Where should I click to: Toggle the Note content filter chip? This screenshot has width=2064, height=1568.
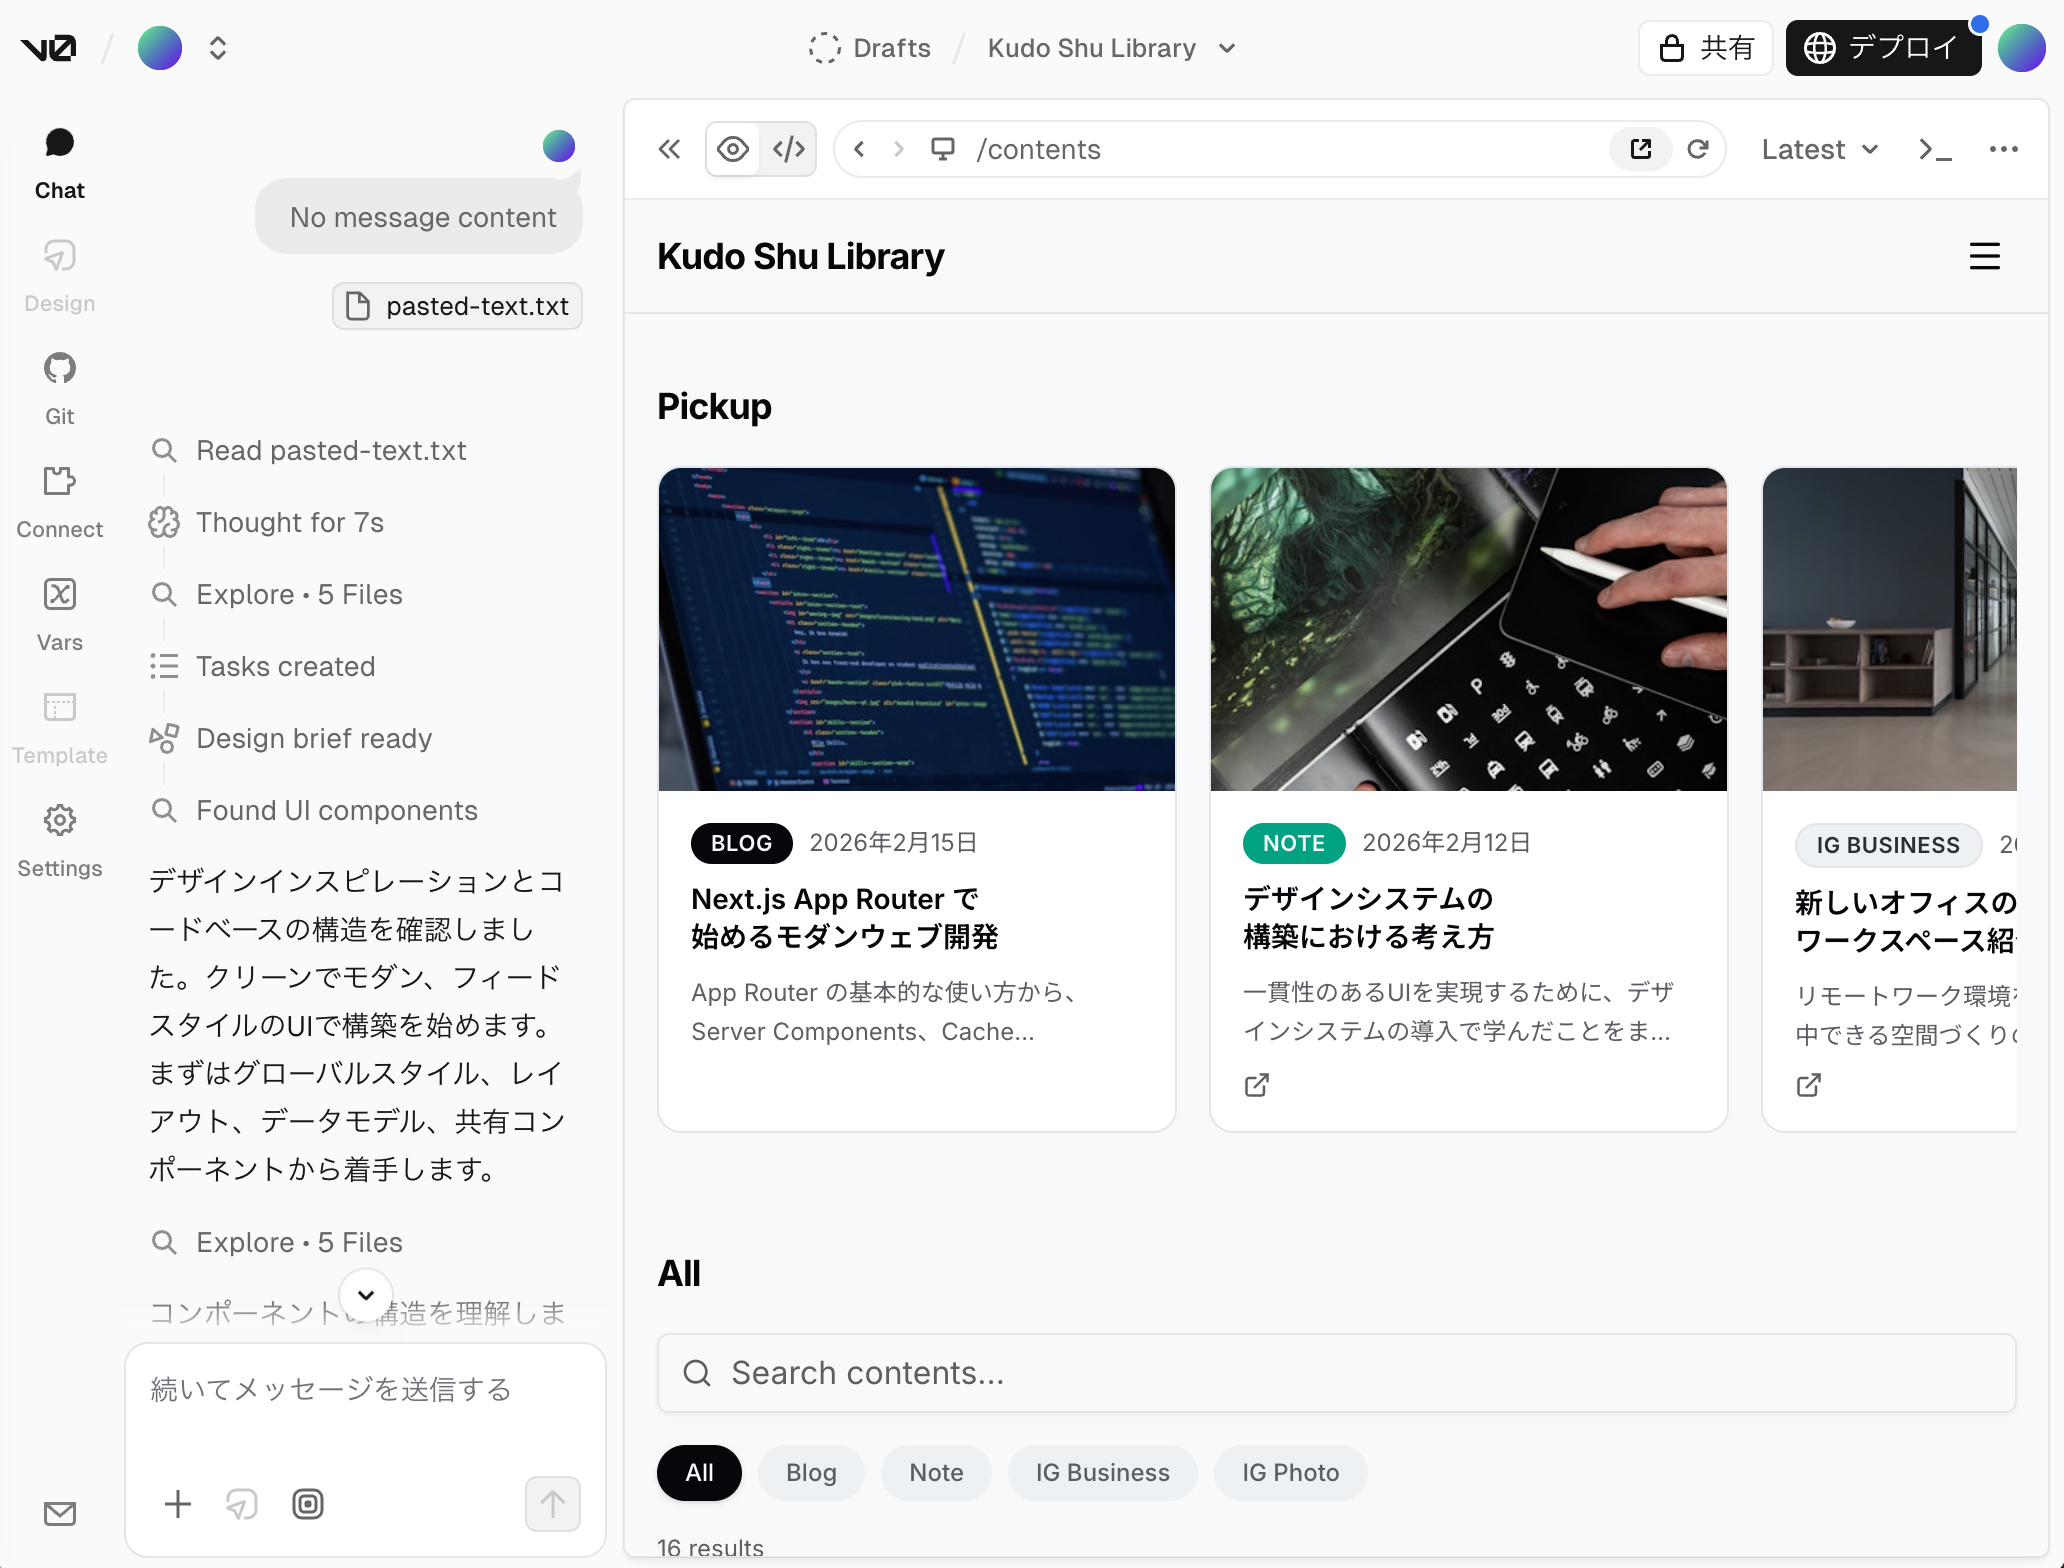coord(935,1472)
